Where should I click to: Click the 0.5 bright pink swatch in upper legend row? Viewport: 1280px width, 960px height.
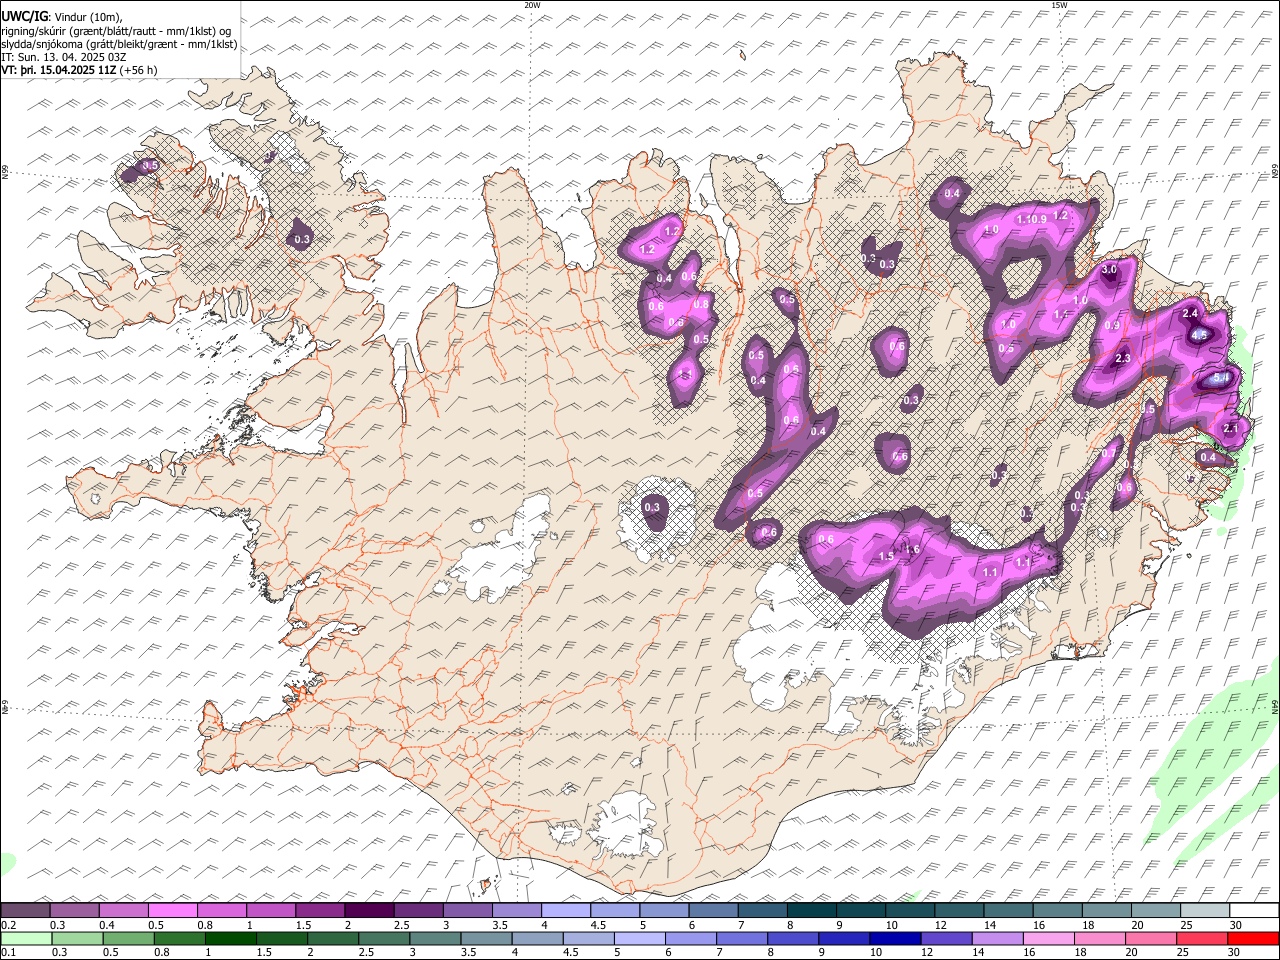pyautogui.click(x=173, y=911)
